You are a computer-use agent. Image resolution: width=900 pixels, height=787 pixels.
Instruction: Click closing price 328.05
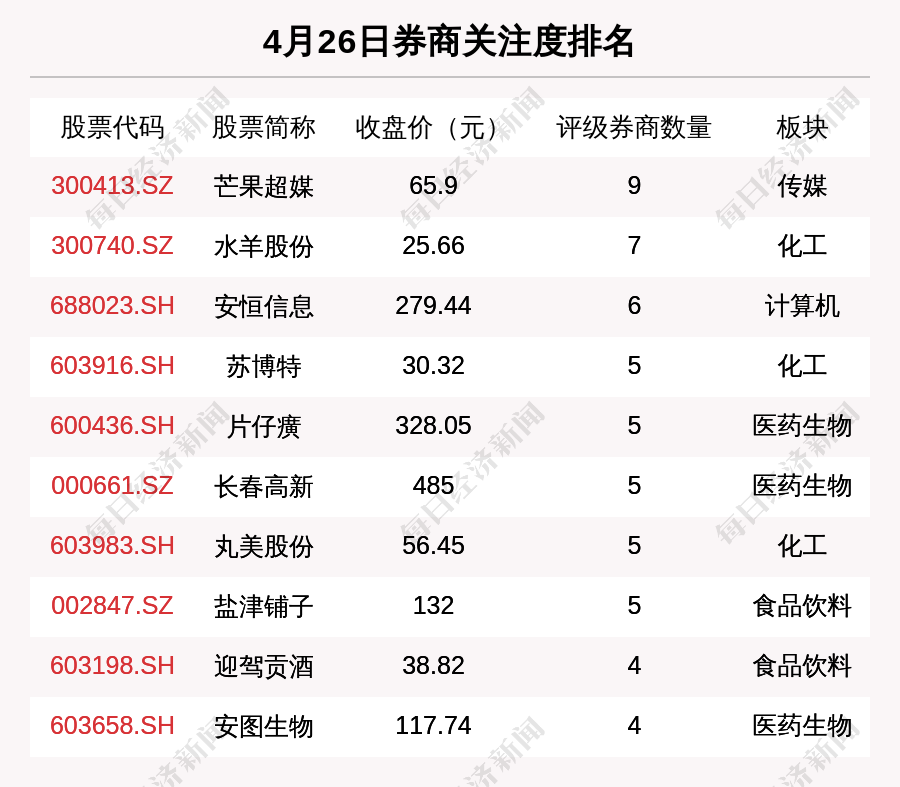pyautogui.click(x=433, y=426)
